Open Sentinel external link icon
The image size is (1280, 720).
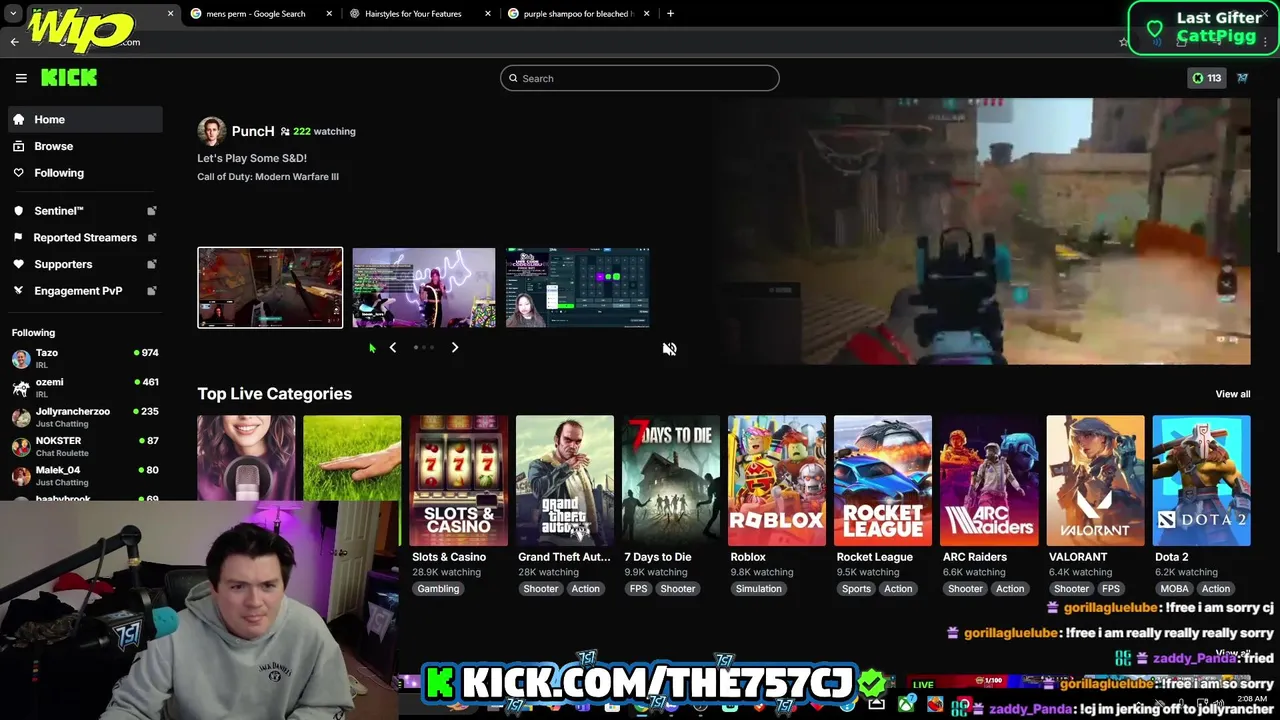pyautogui.click(x=152, y=211)
